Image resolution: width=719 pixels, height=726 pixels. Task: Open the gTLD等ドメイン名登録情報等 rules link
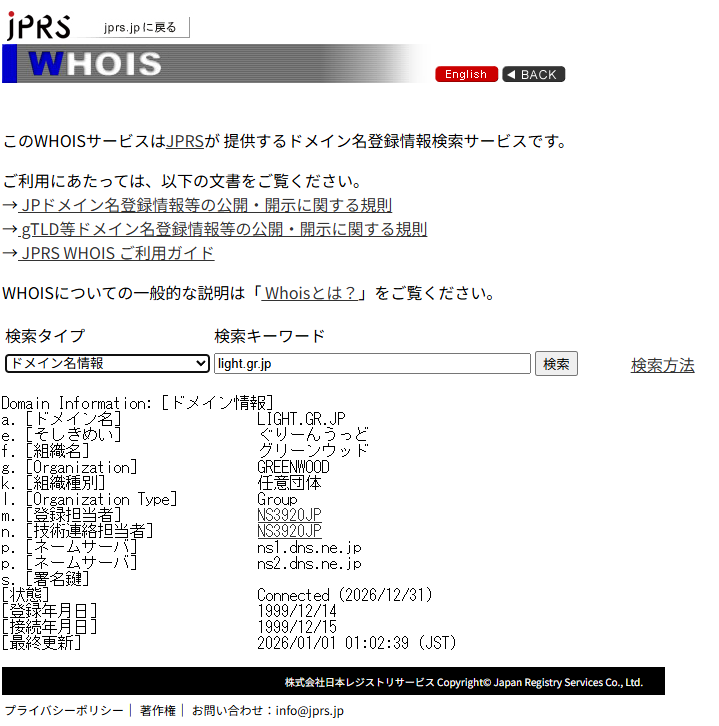tap(223, 229)
